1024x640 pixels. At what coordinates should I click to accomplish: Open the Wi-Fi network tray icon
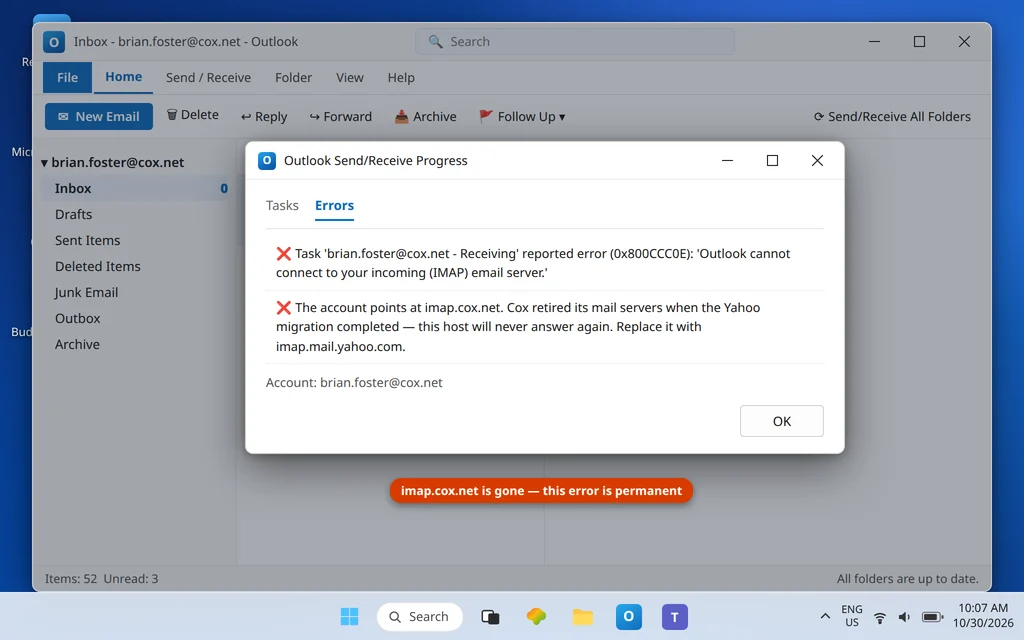coord(880,617)
